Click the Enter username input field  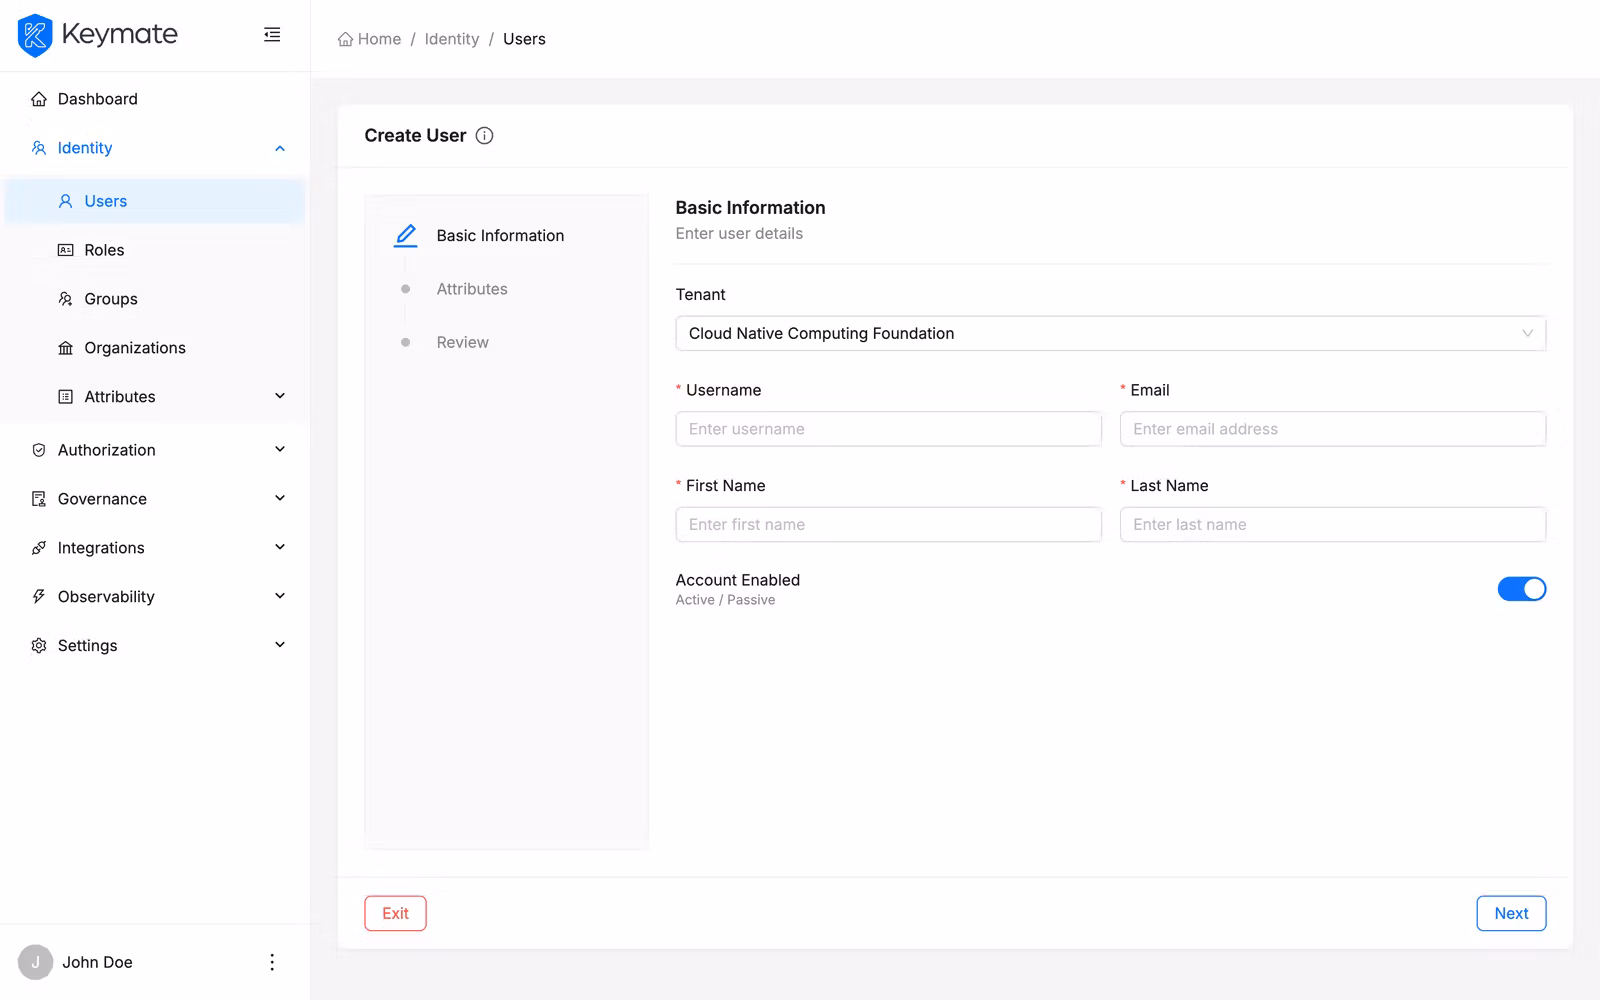(x=888, y=428)
